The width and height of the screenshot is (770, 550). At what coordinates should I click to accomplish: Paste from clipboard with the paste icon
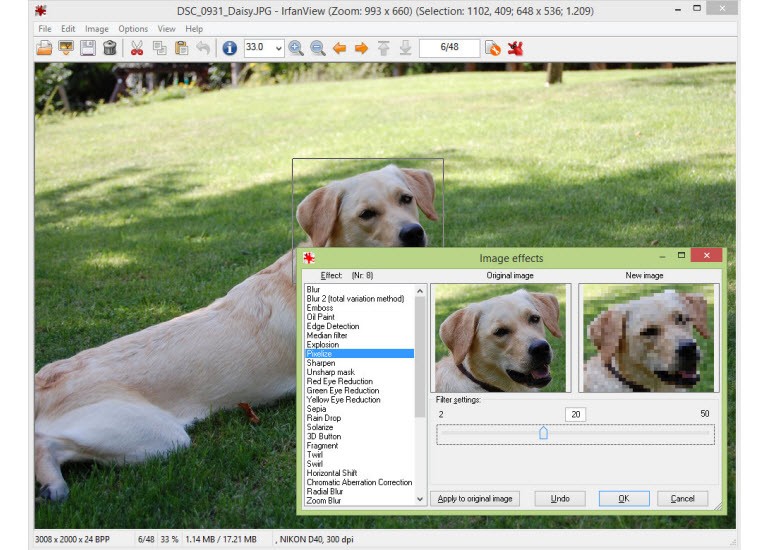181,48
